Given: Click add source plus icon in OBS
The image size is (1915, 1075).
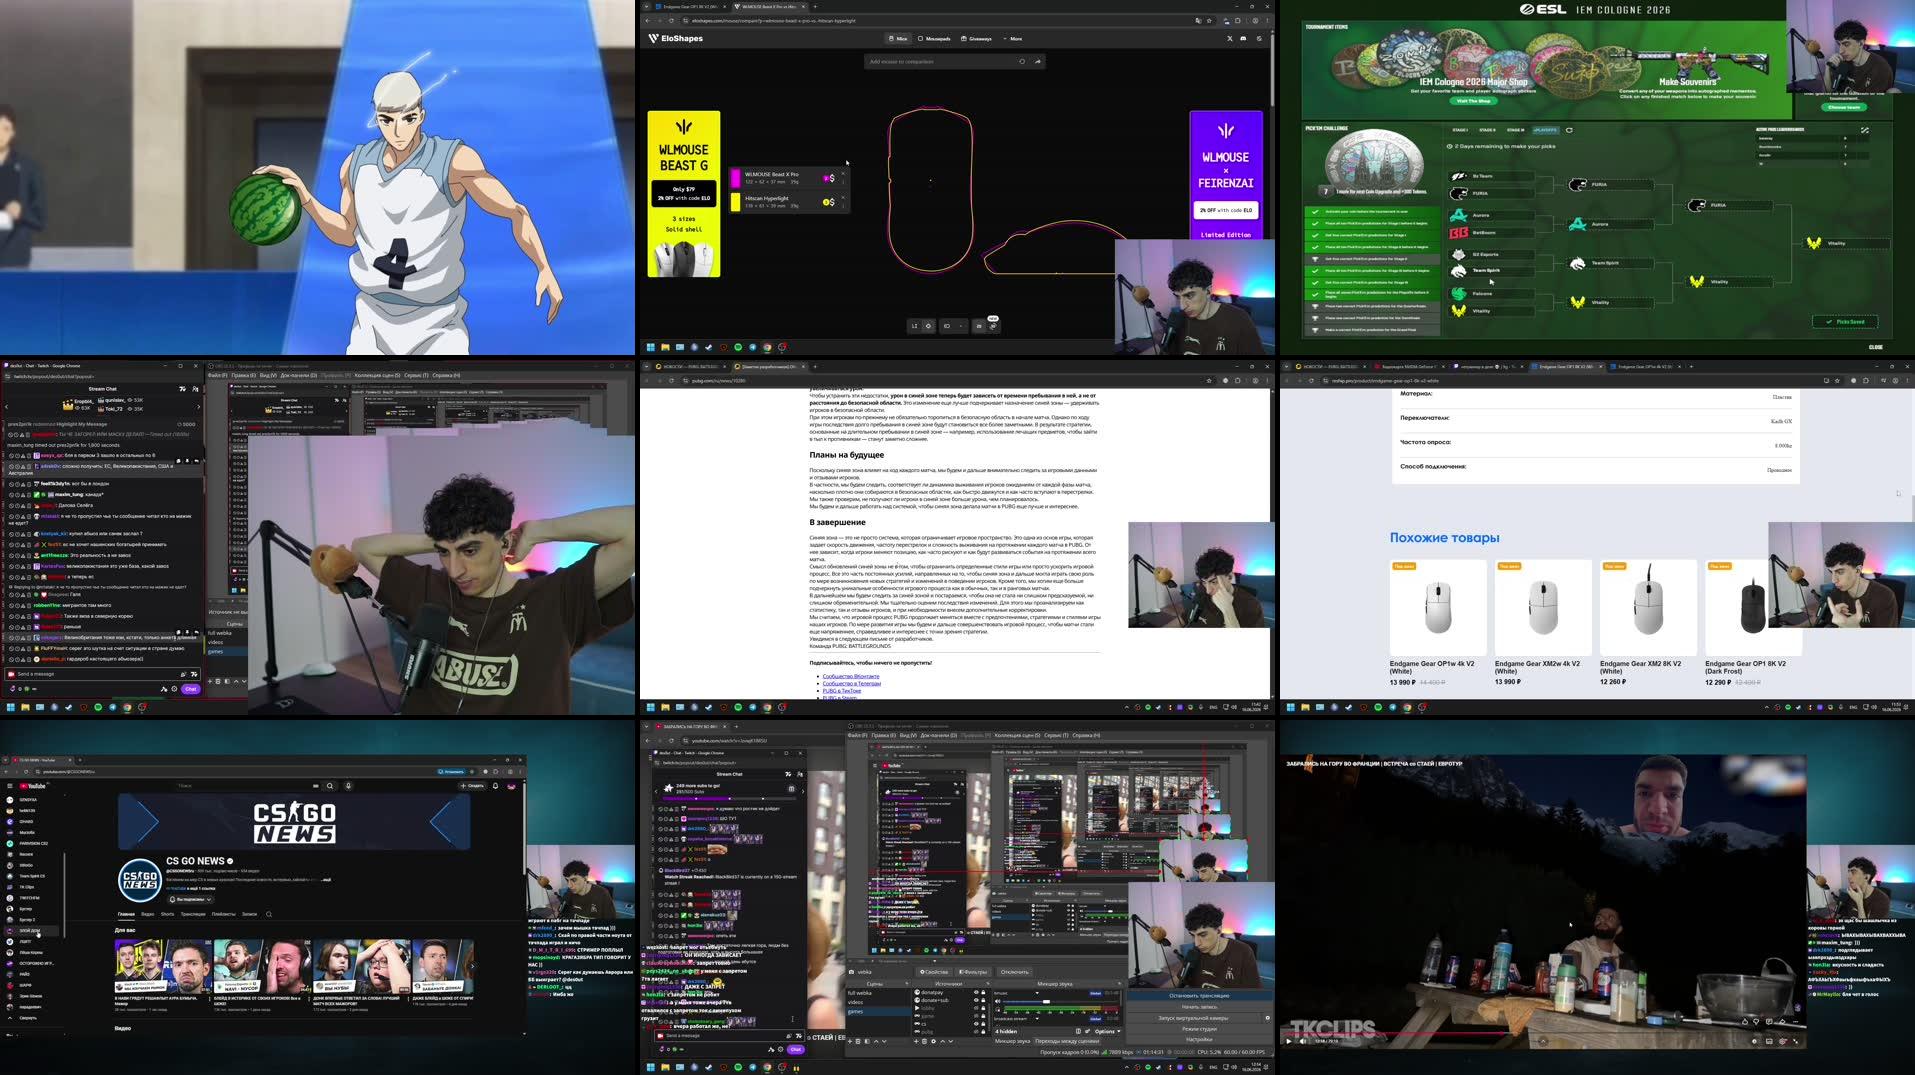Looking at the screenshot, I should pyautogui.click(x=916, y=1041).
